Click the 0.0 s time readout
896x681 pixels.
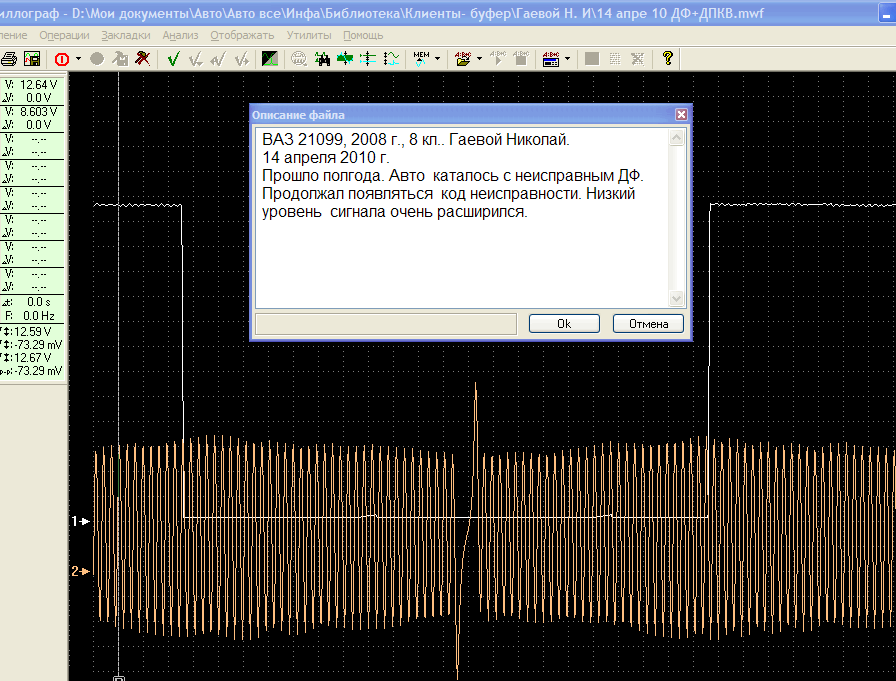click(38, 302)
